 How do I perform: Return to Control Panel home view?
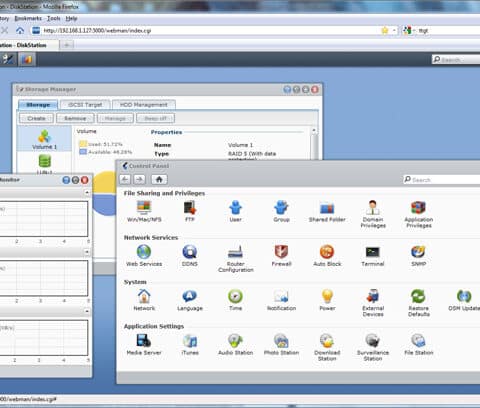159,179
